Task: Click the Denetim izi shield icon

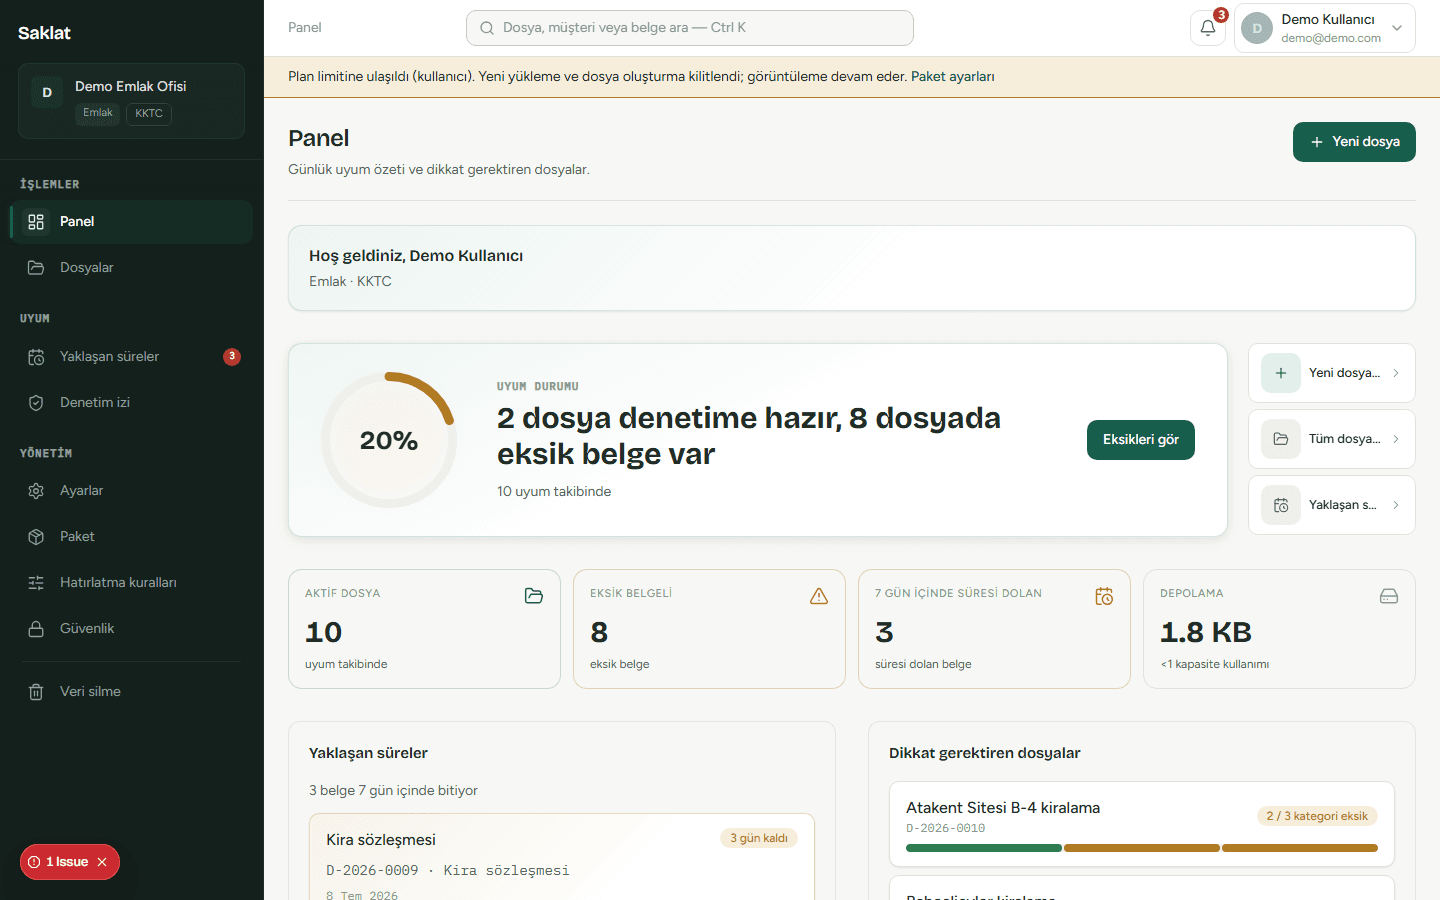Action: 36,403
